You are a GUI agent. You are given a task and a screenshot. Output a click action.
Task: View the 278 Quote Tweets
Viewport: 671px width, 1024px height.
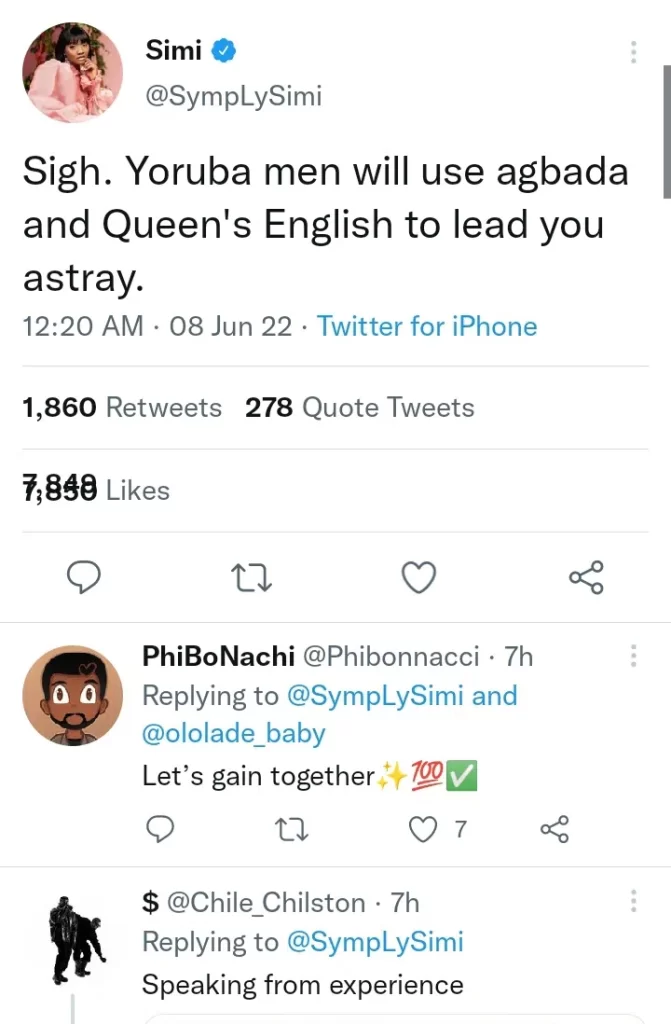coord(360,408)
